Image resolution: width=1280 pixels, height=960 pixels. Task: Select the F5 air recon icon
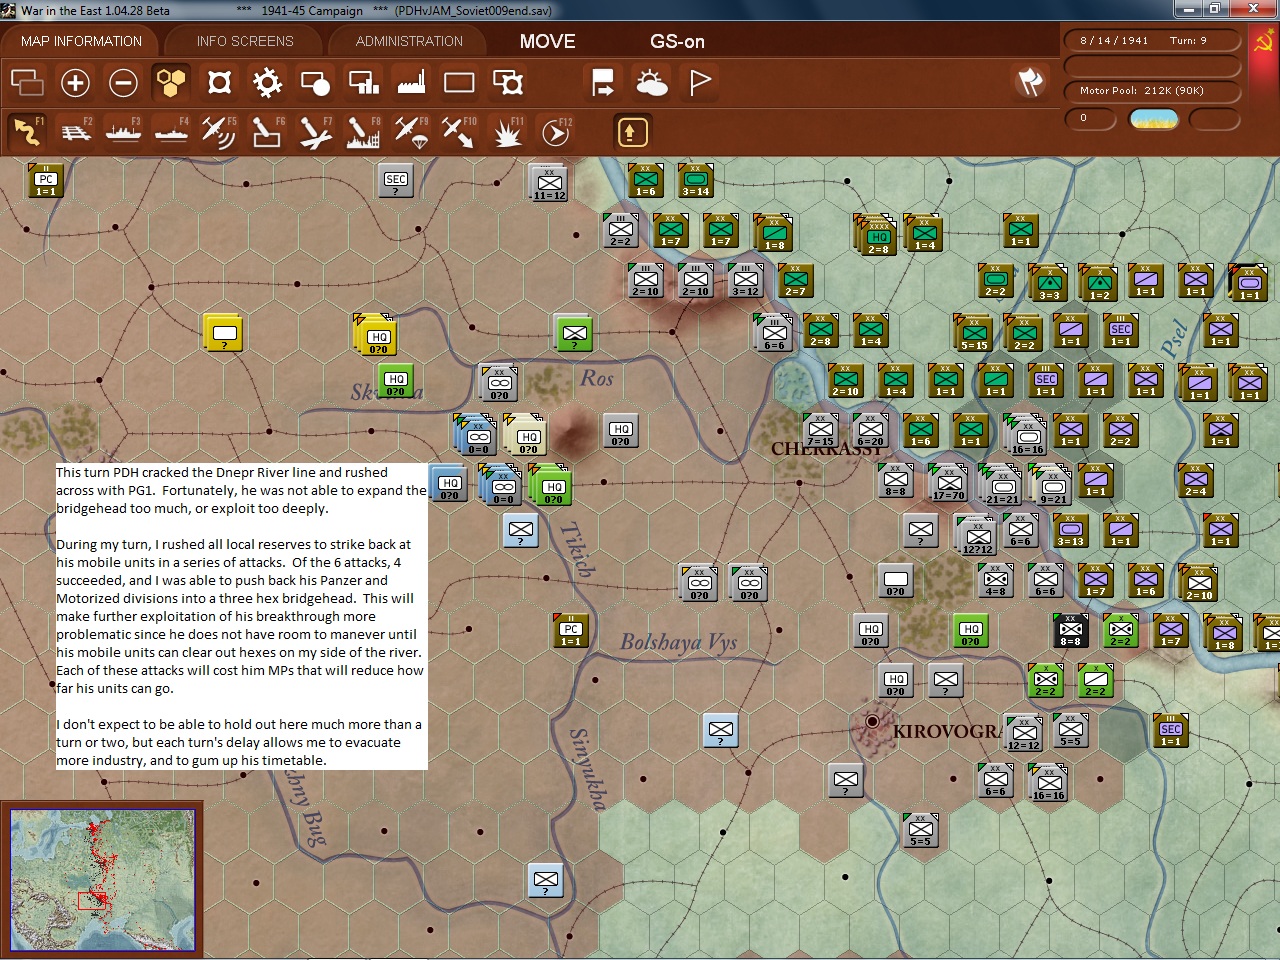[219, 132]
